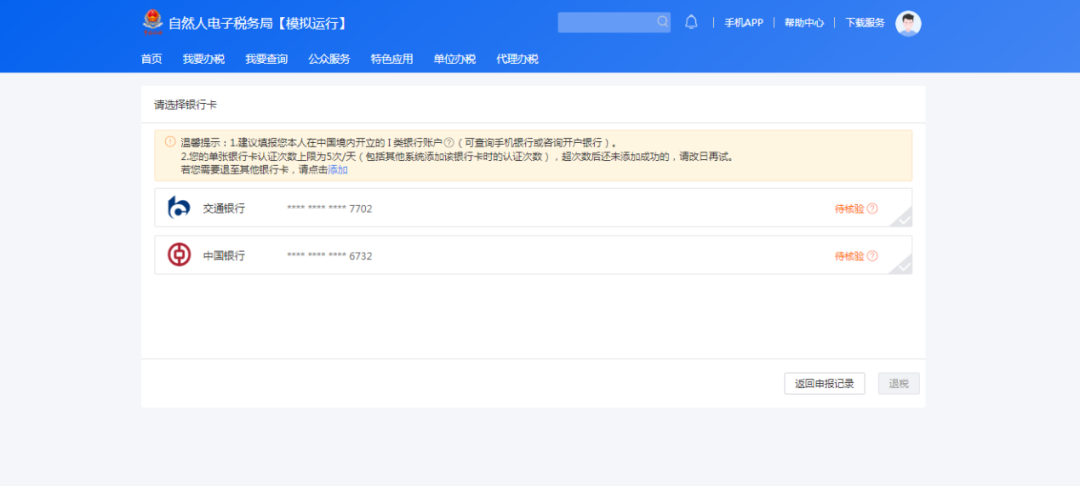The image size is (1080, 486).
Task: Click help icon beside card 7702 status
Action: pos(872,209)
